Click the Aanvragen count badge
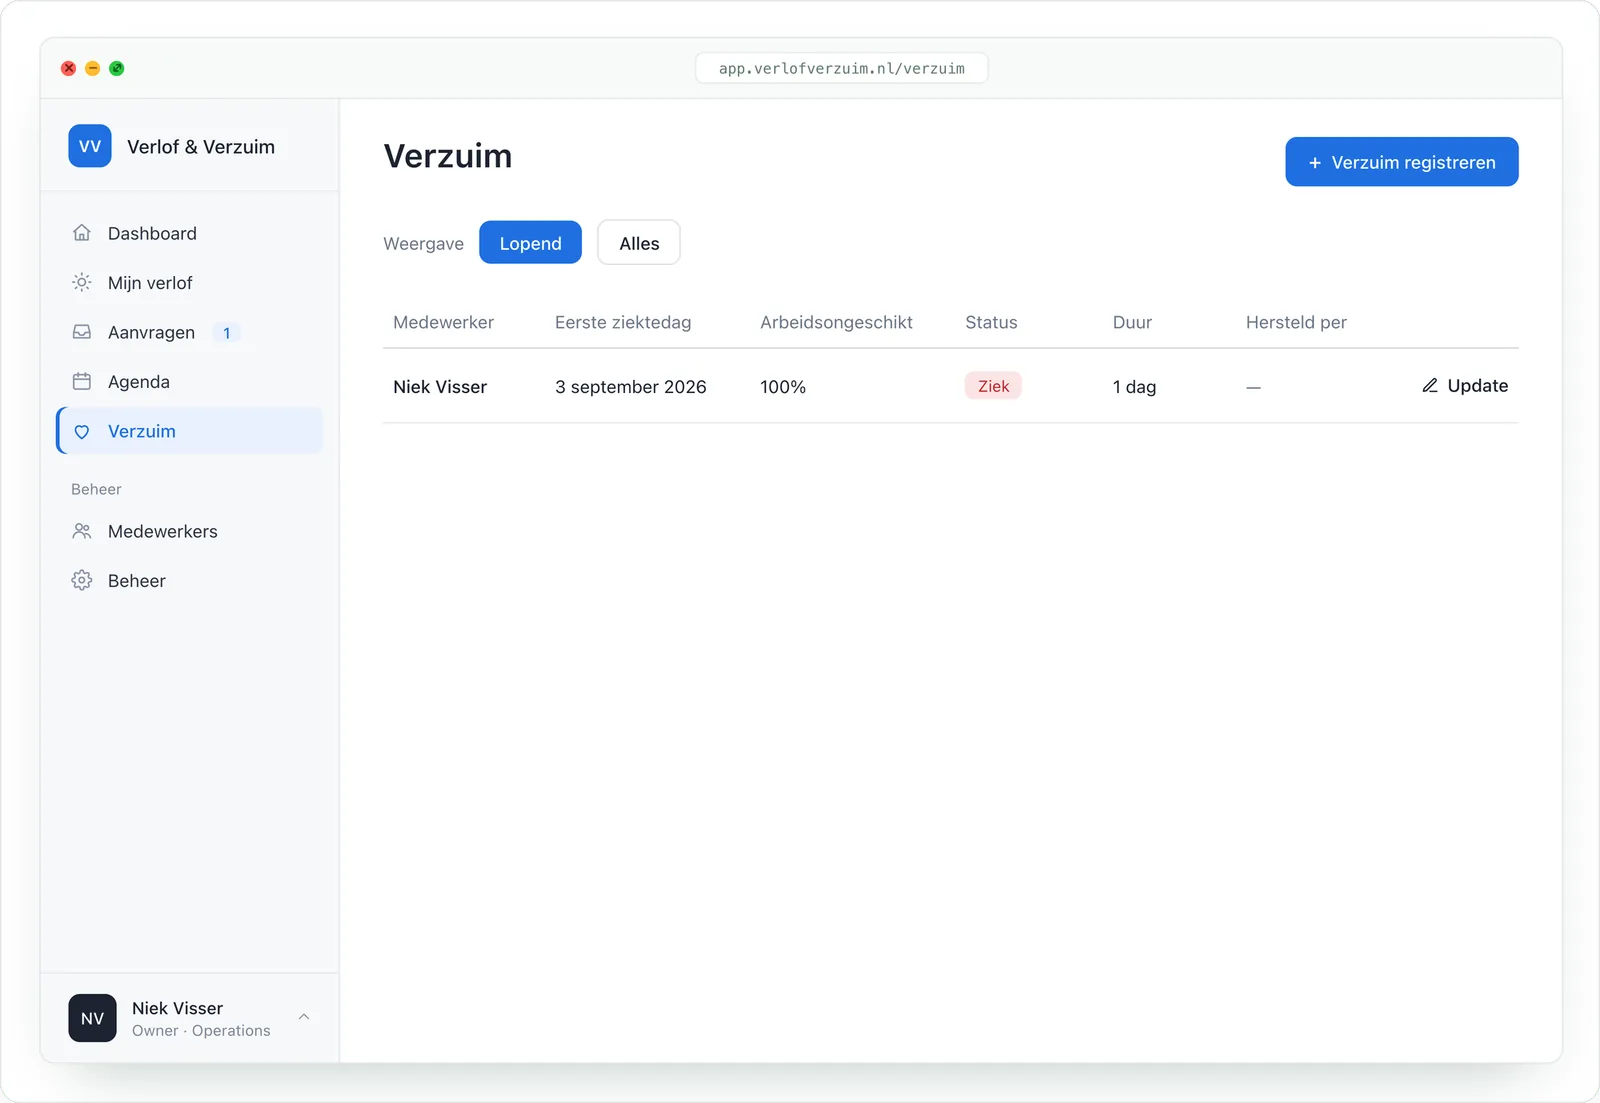 click(227, 333)
